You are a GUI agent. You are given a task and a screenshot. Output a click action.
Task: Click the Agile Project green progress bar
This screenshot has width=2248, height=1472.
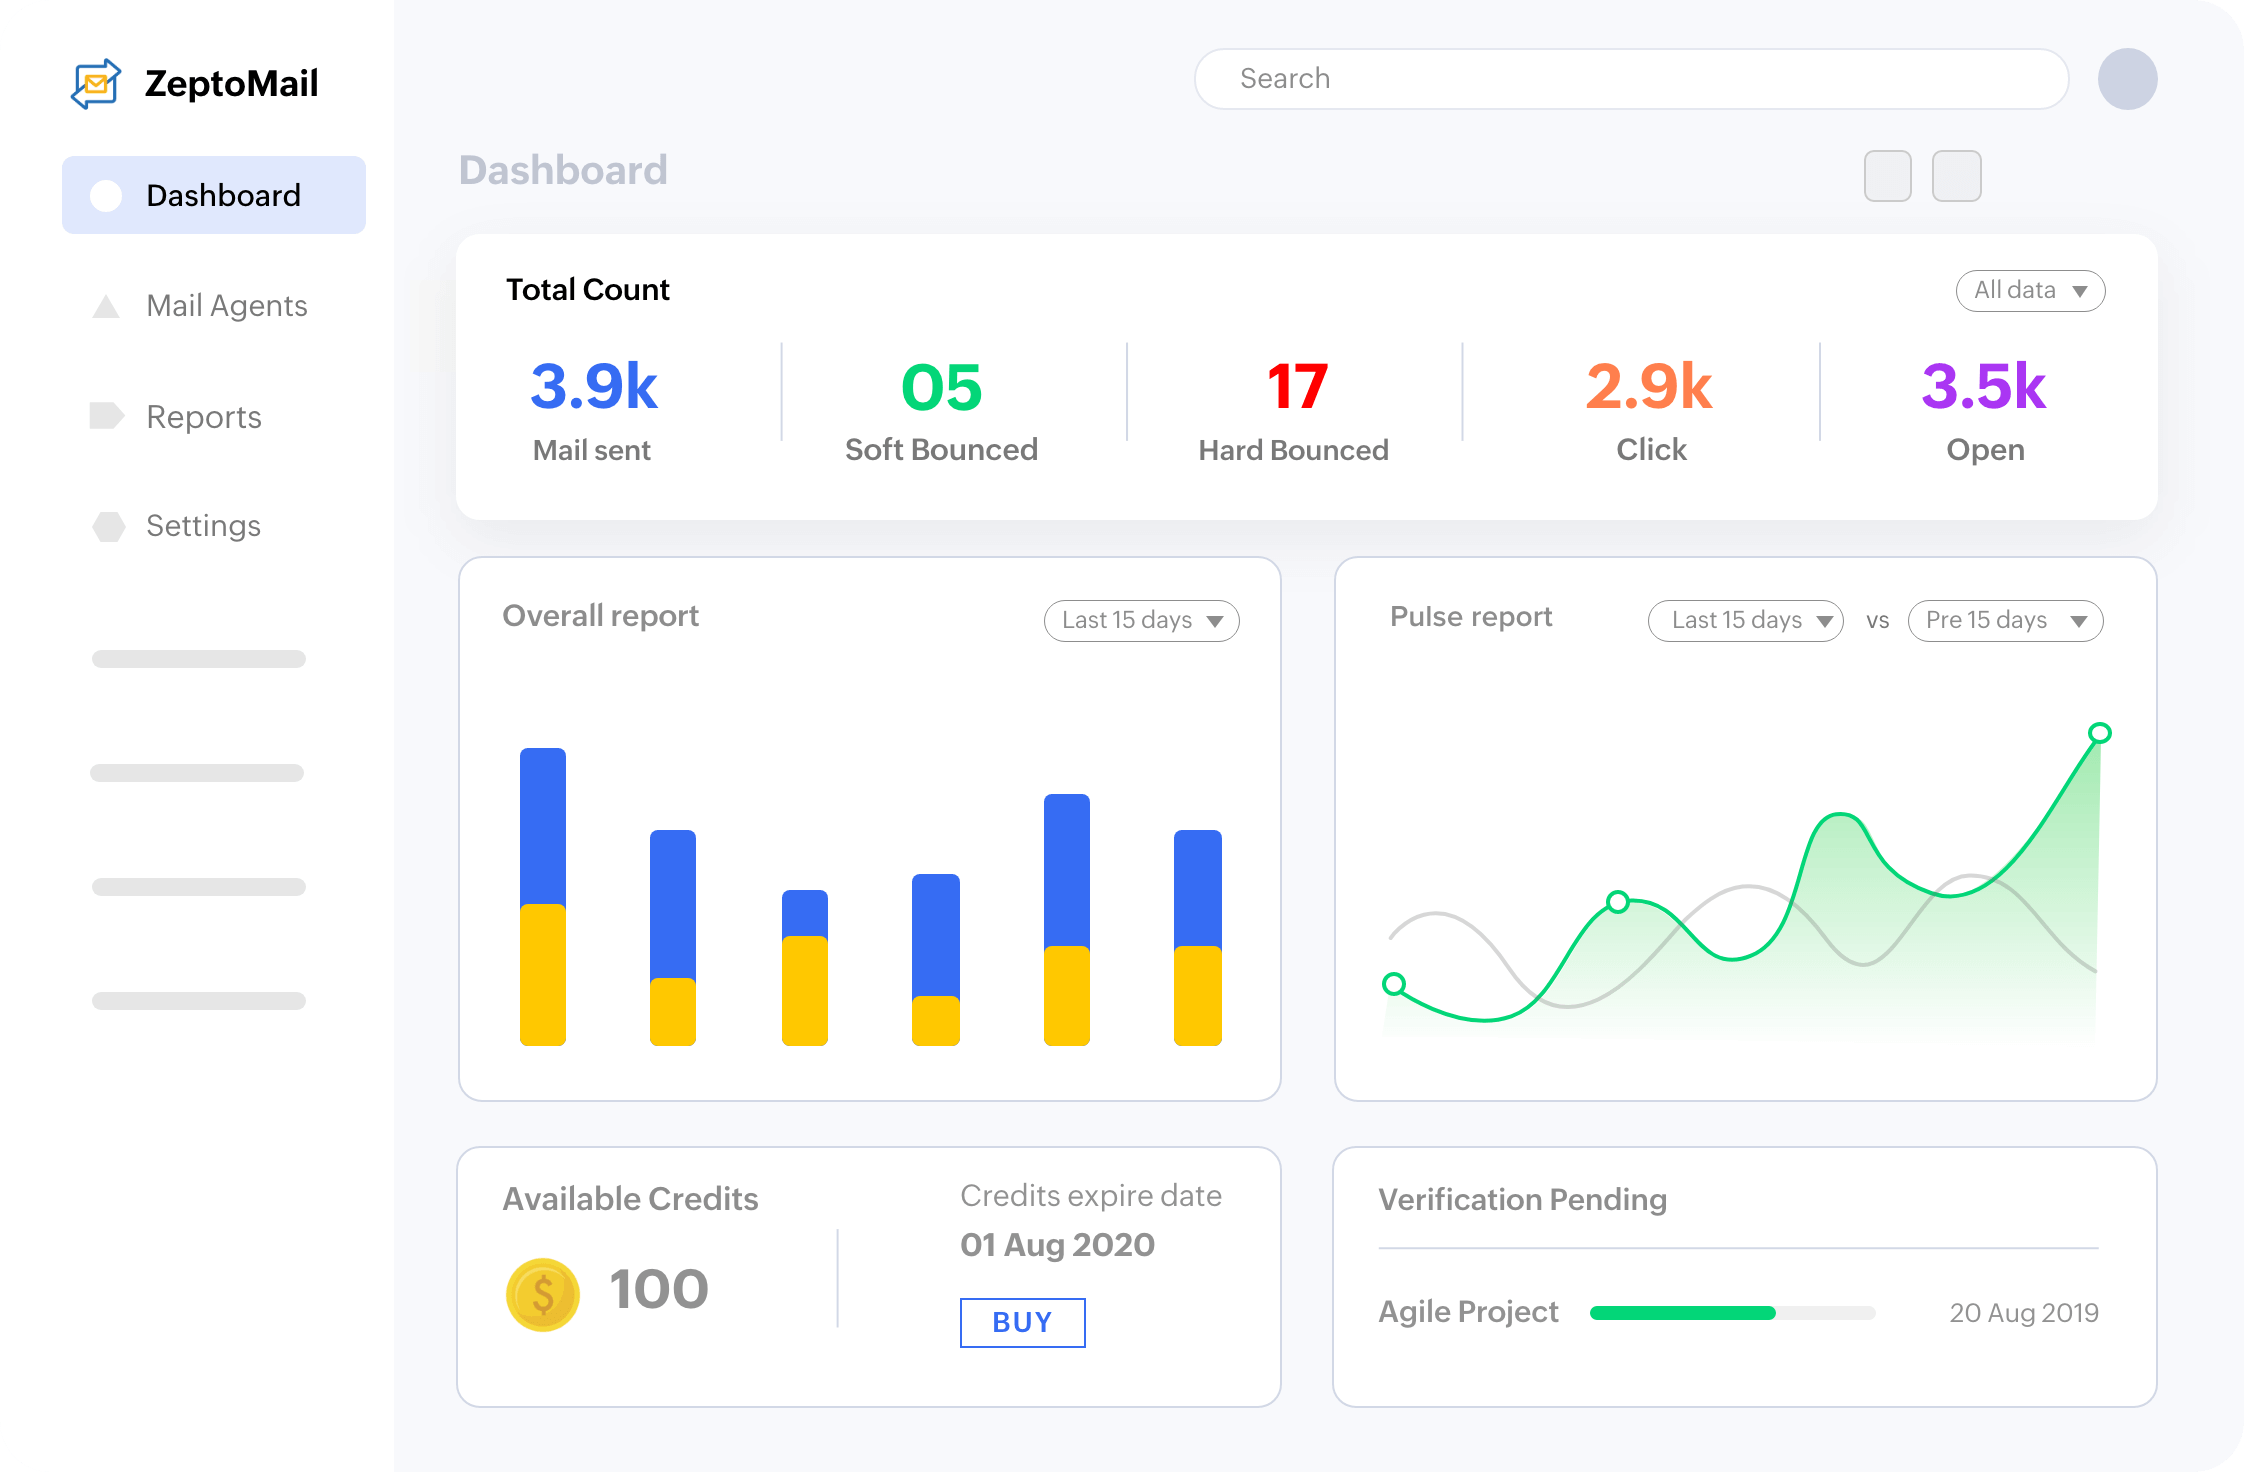tap(1683, 1313)
